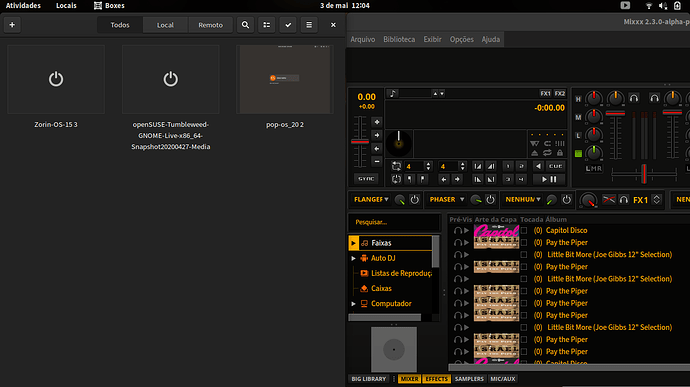690x387 pixels.
Task: Add a new box with plus icon
Action: [12, 25]
